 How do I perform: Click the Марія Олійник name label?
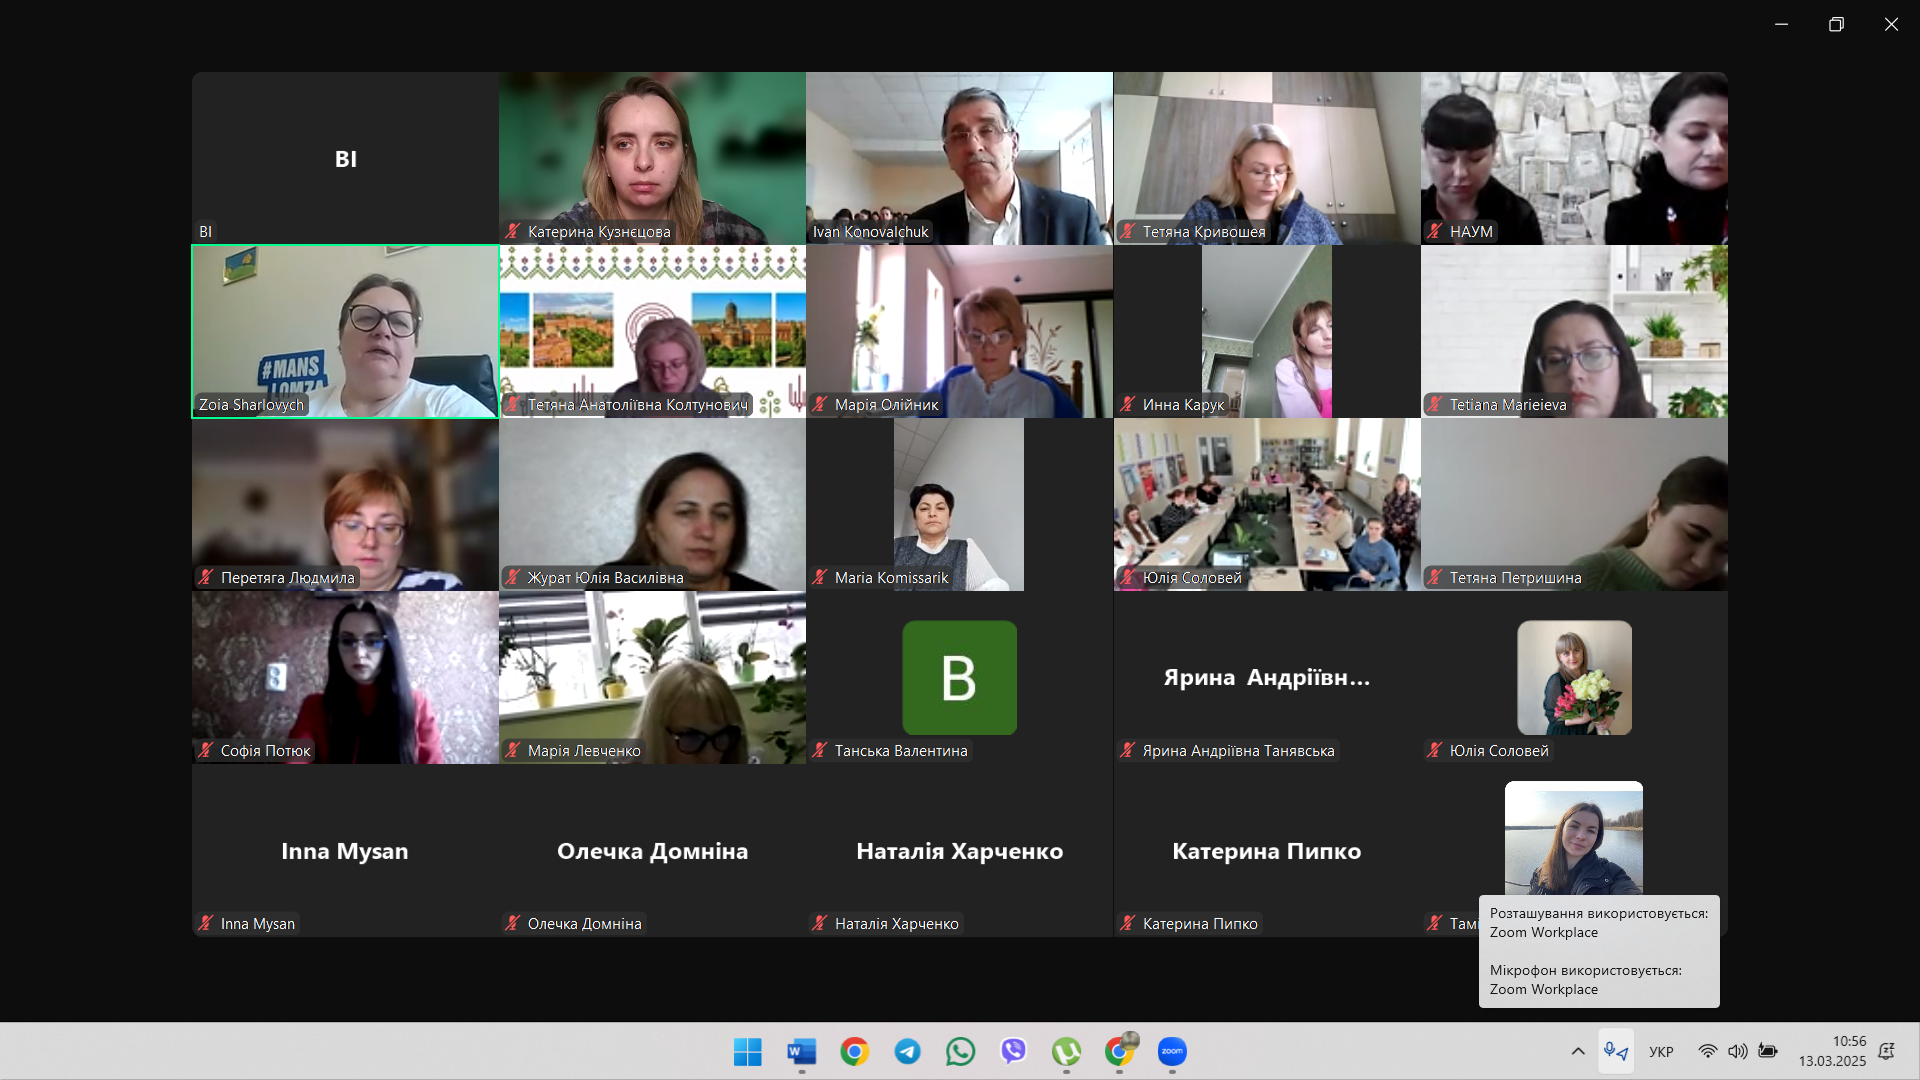[887, 405]
